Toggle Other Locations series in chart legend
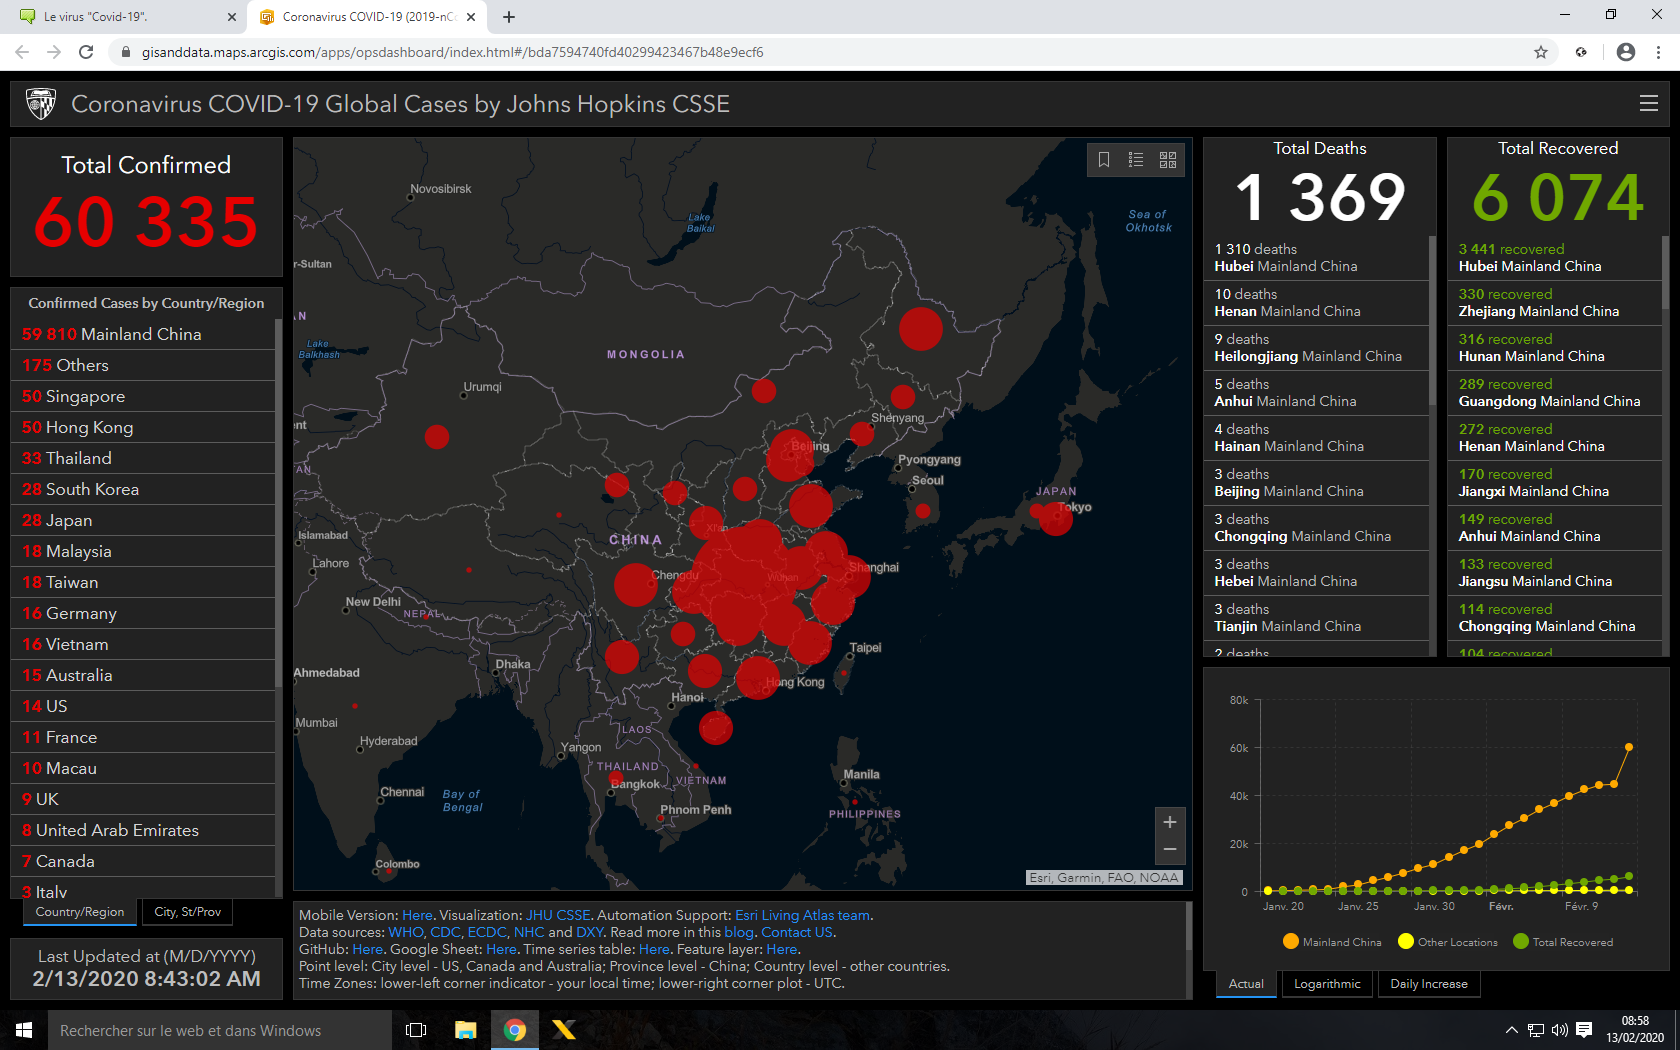 point(1448,942)
